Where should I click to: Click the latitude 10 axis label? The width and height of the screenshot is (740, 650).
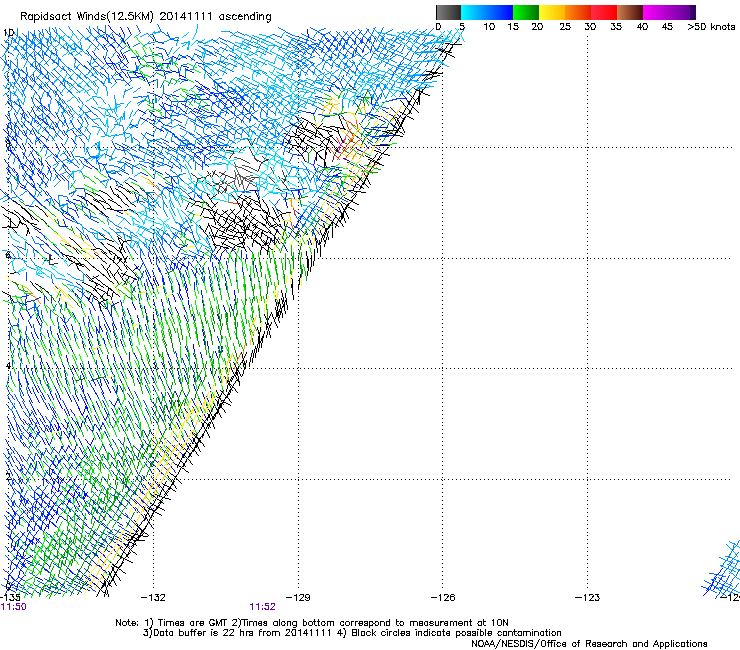point(8,33)
